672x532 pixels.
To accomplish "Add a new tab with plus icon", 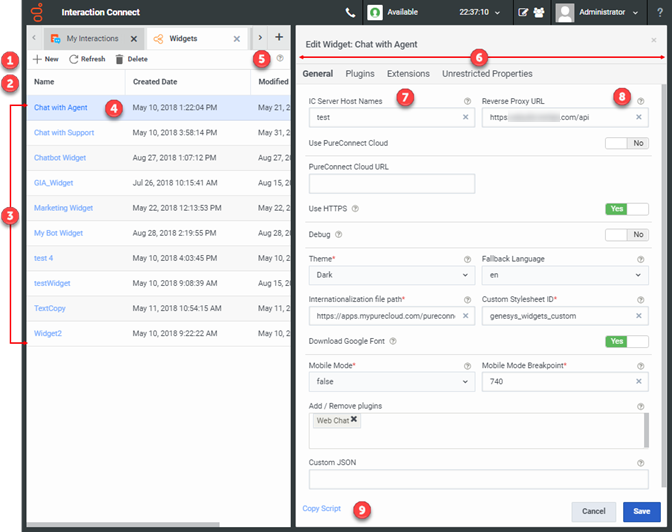I will (279, 38).
